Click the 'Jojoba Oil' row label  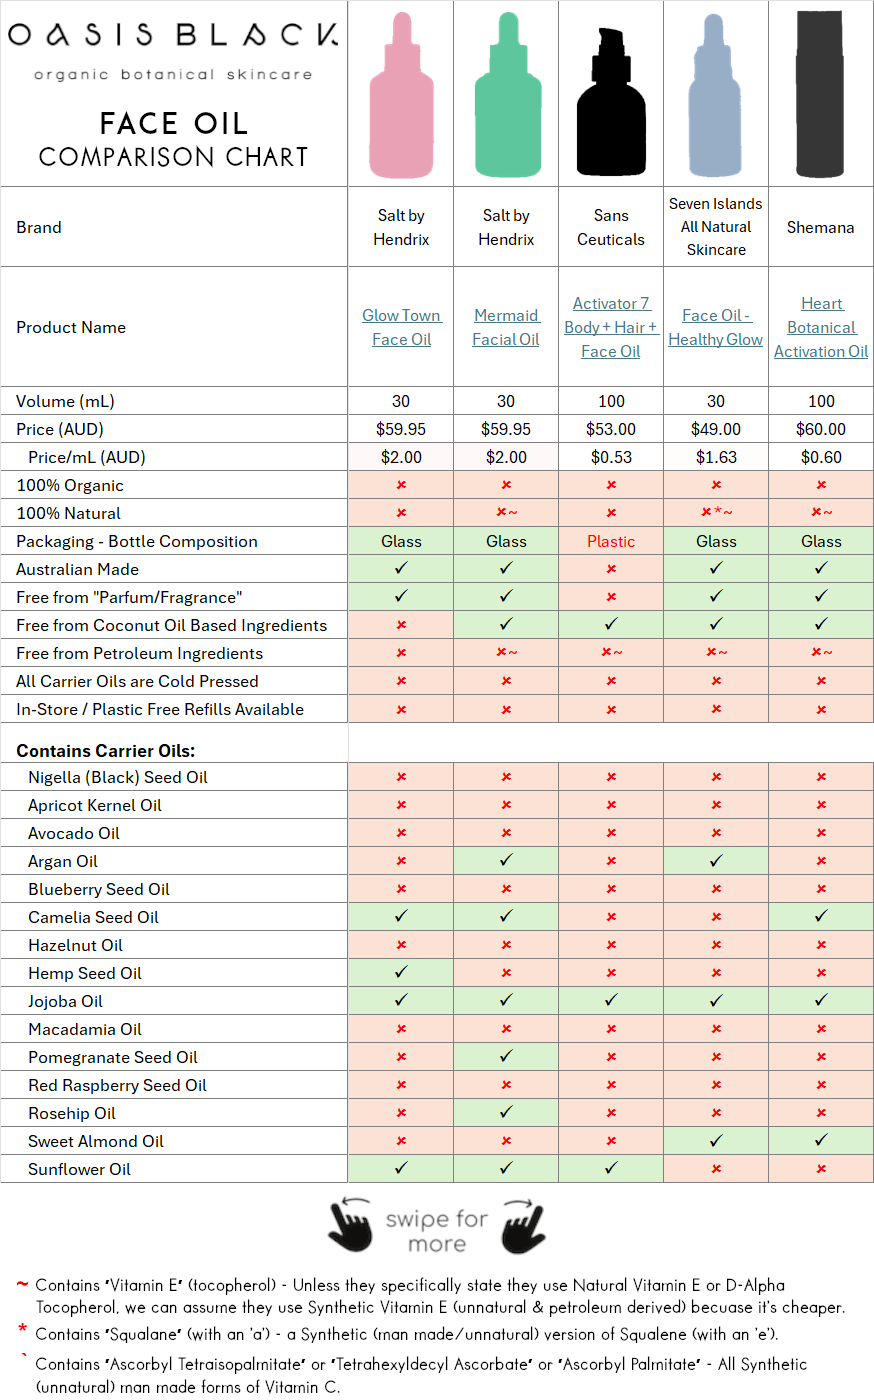point(65,1001)
